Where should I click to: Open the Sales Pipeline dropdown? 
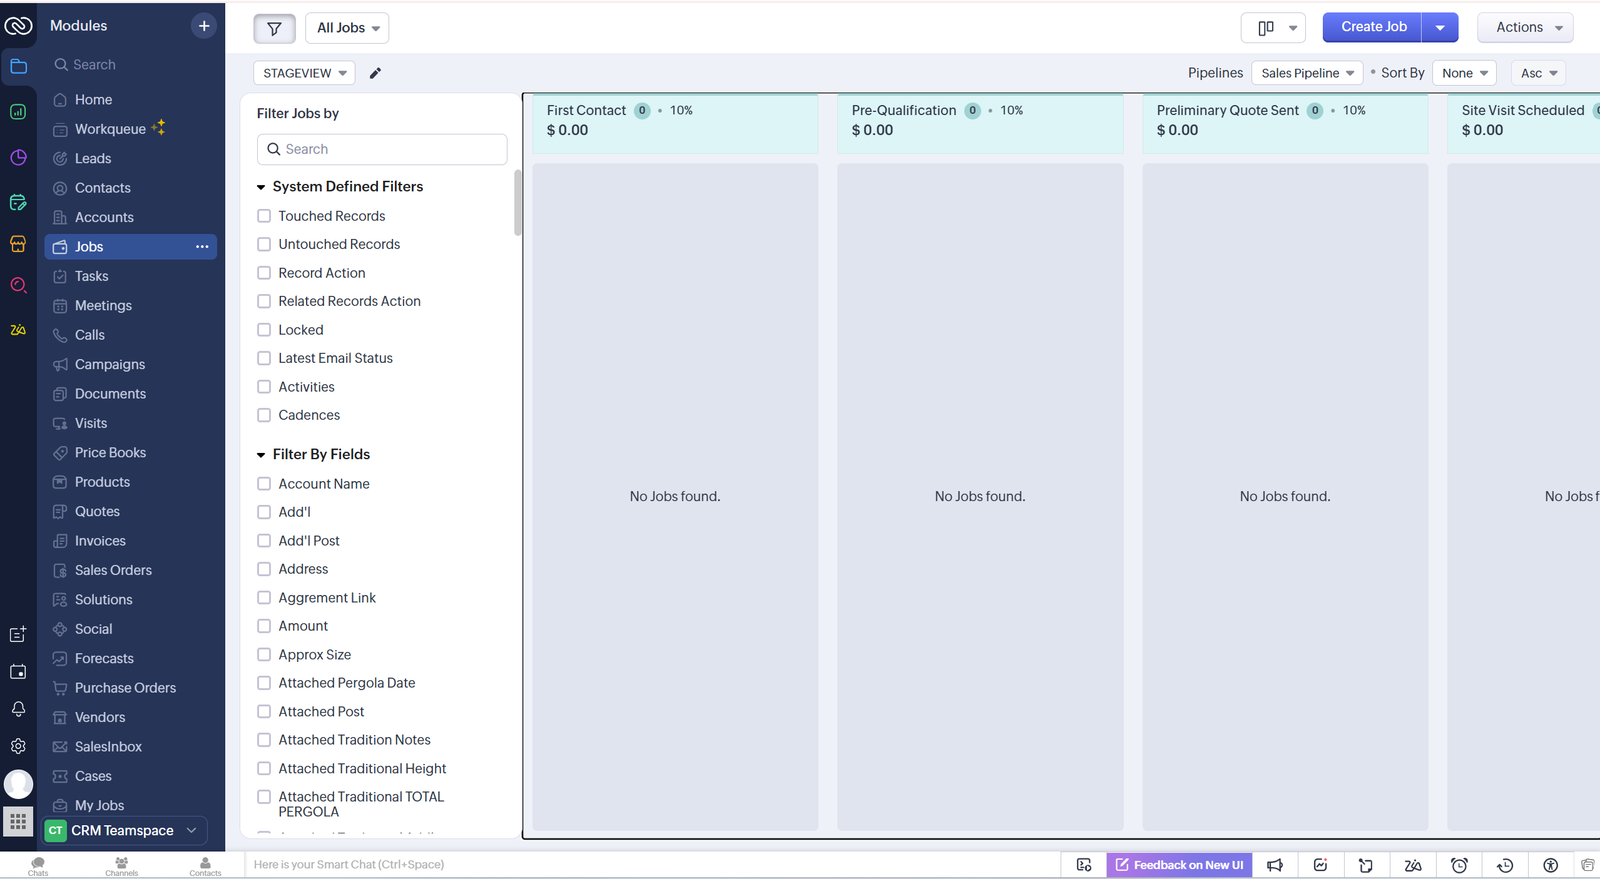[1307, 73]
